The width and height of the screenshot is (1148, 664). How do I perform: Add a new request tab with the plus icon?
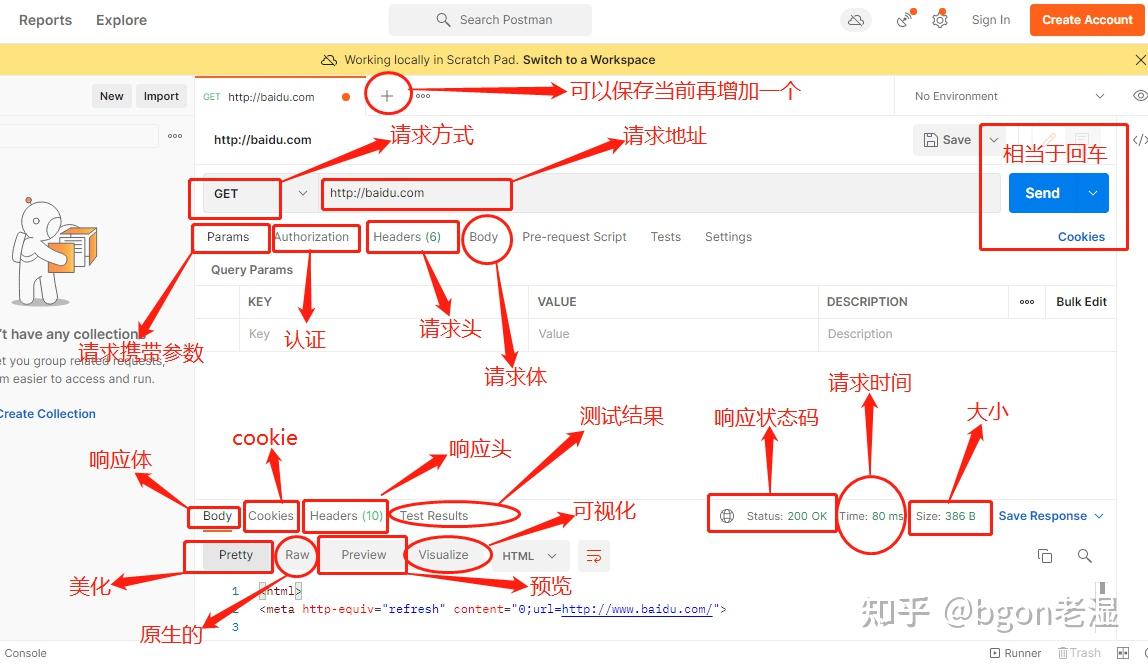click(387, 95)
